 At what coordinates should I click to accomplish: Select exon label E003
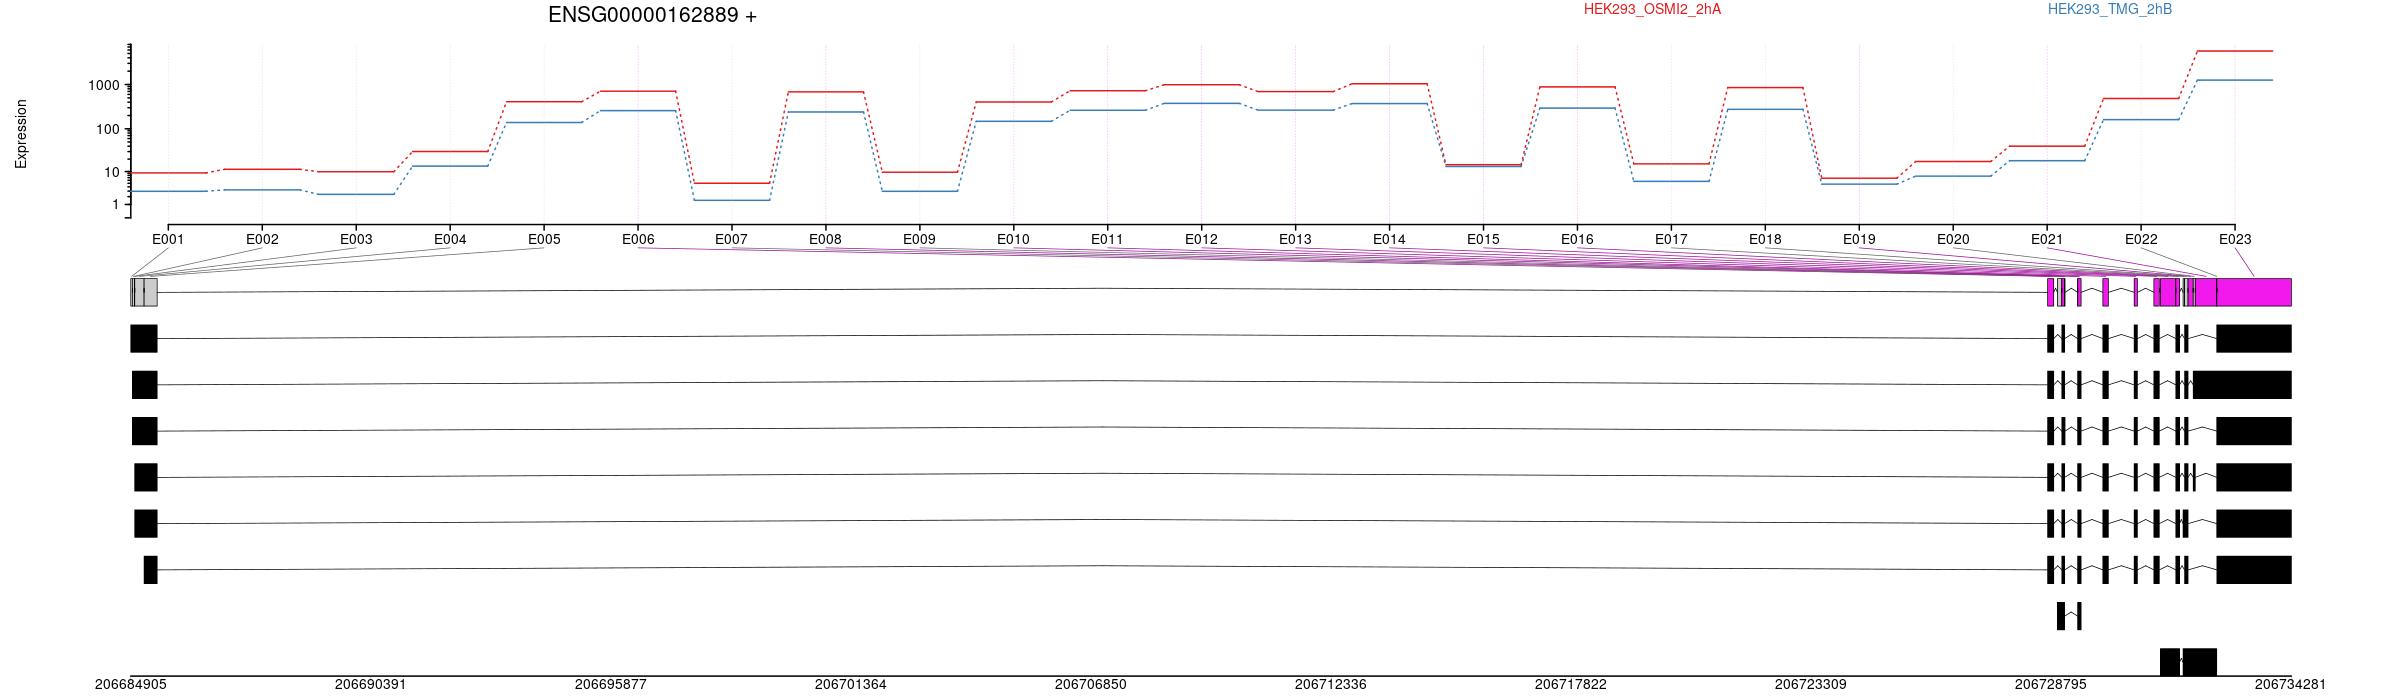356,240
